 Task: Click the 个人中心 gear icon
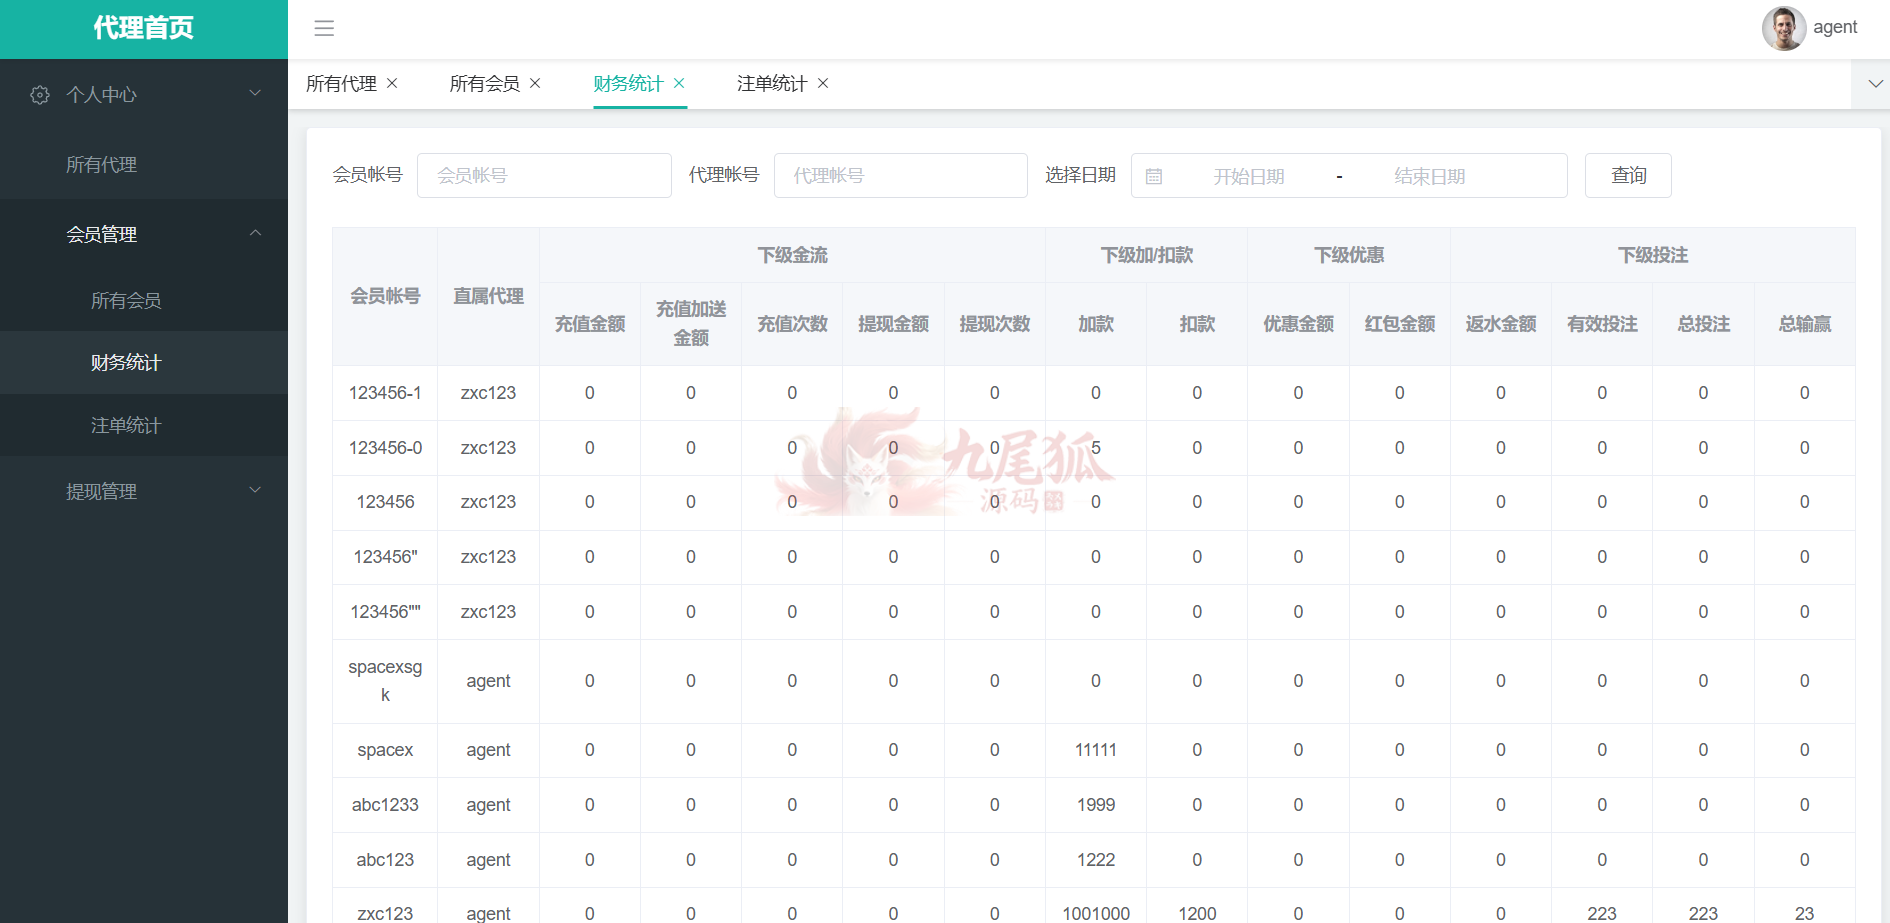point(40,95)
